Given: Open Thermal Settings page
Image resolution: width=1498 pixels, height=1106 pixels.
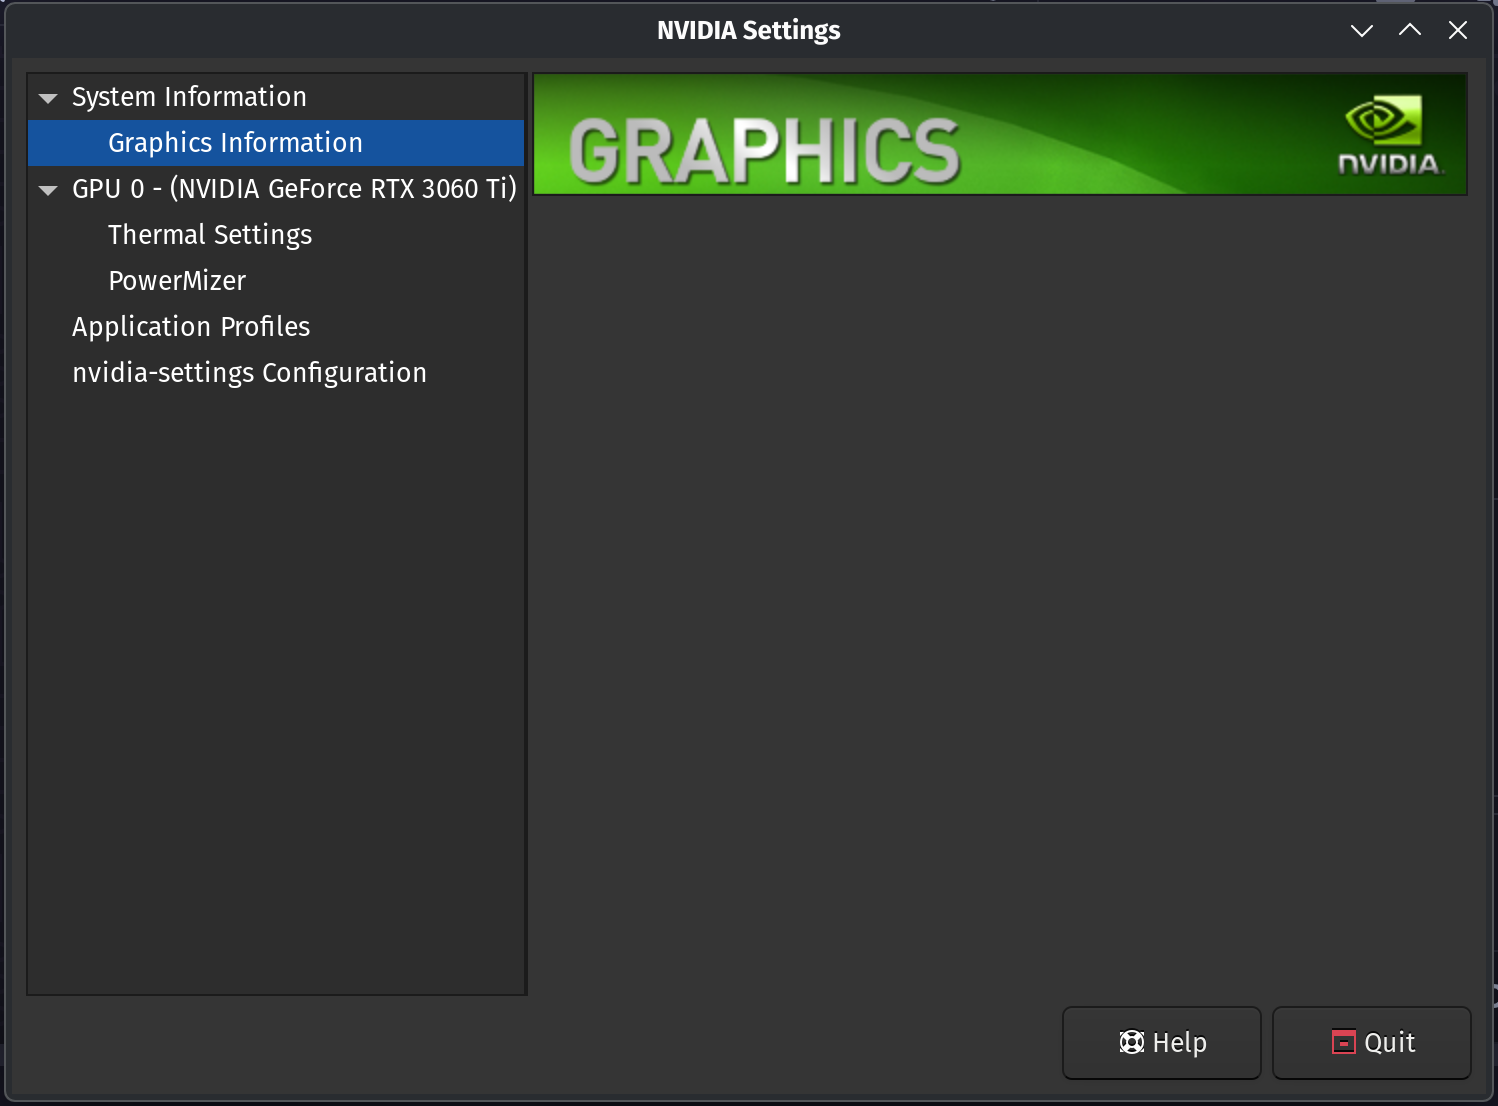Looking at the screenshot, I should [x=210, y=235].
